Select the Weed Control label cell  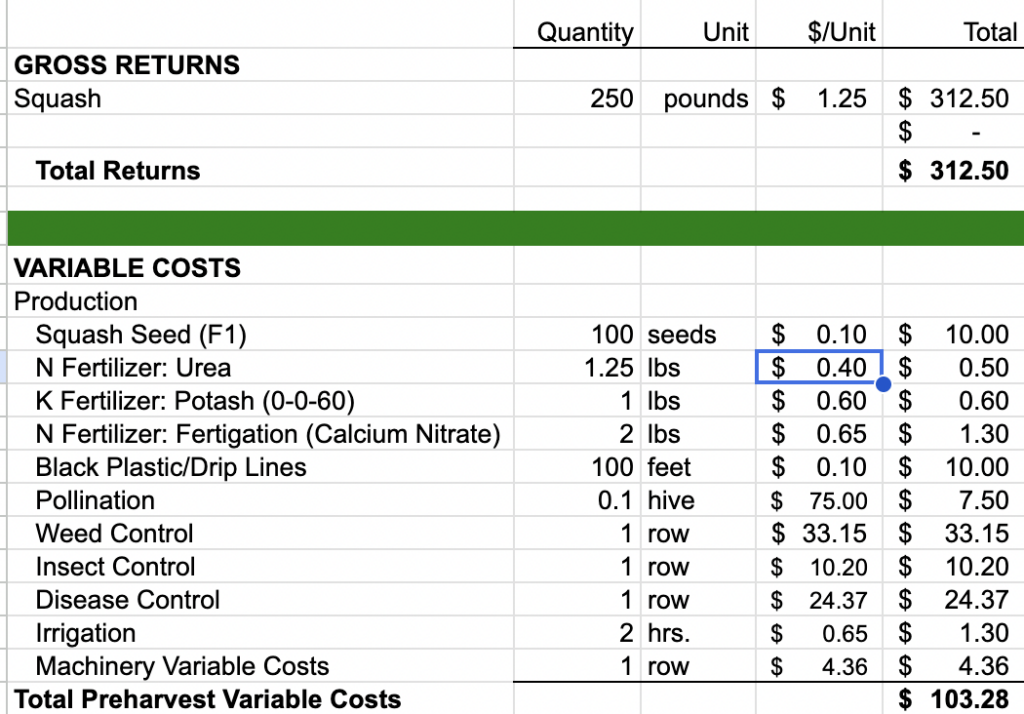click(x=114, y=534)
